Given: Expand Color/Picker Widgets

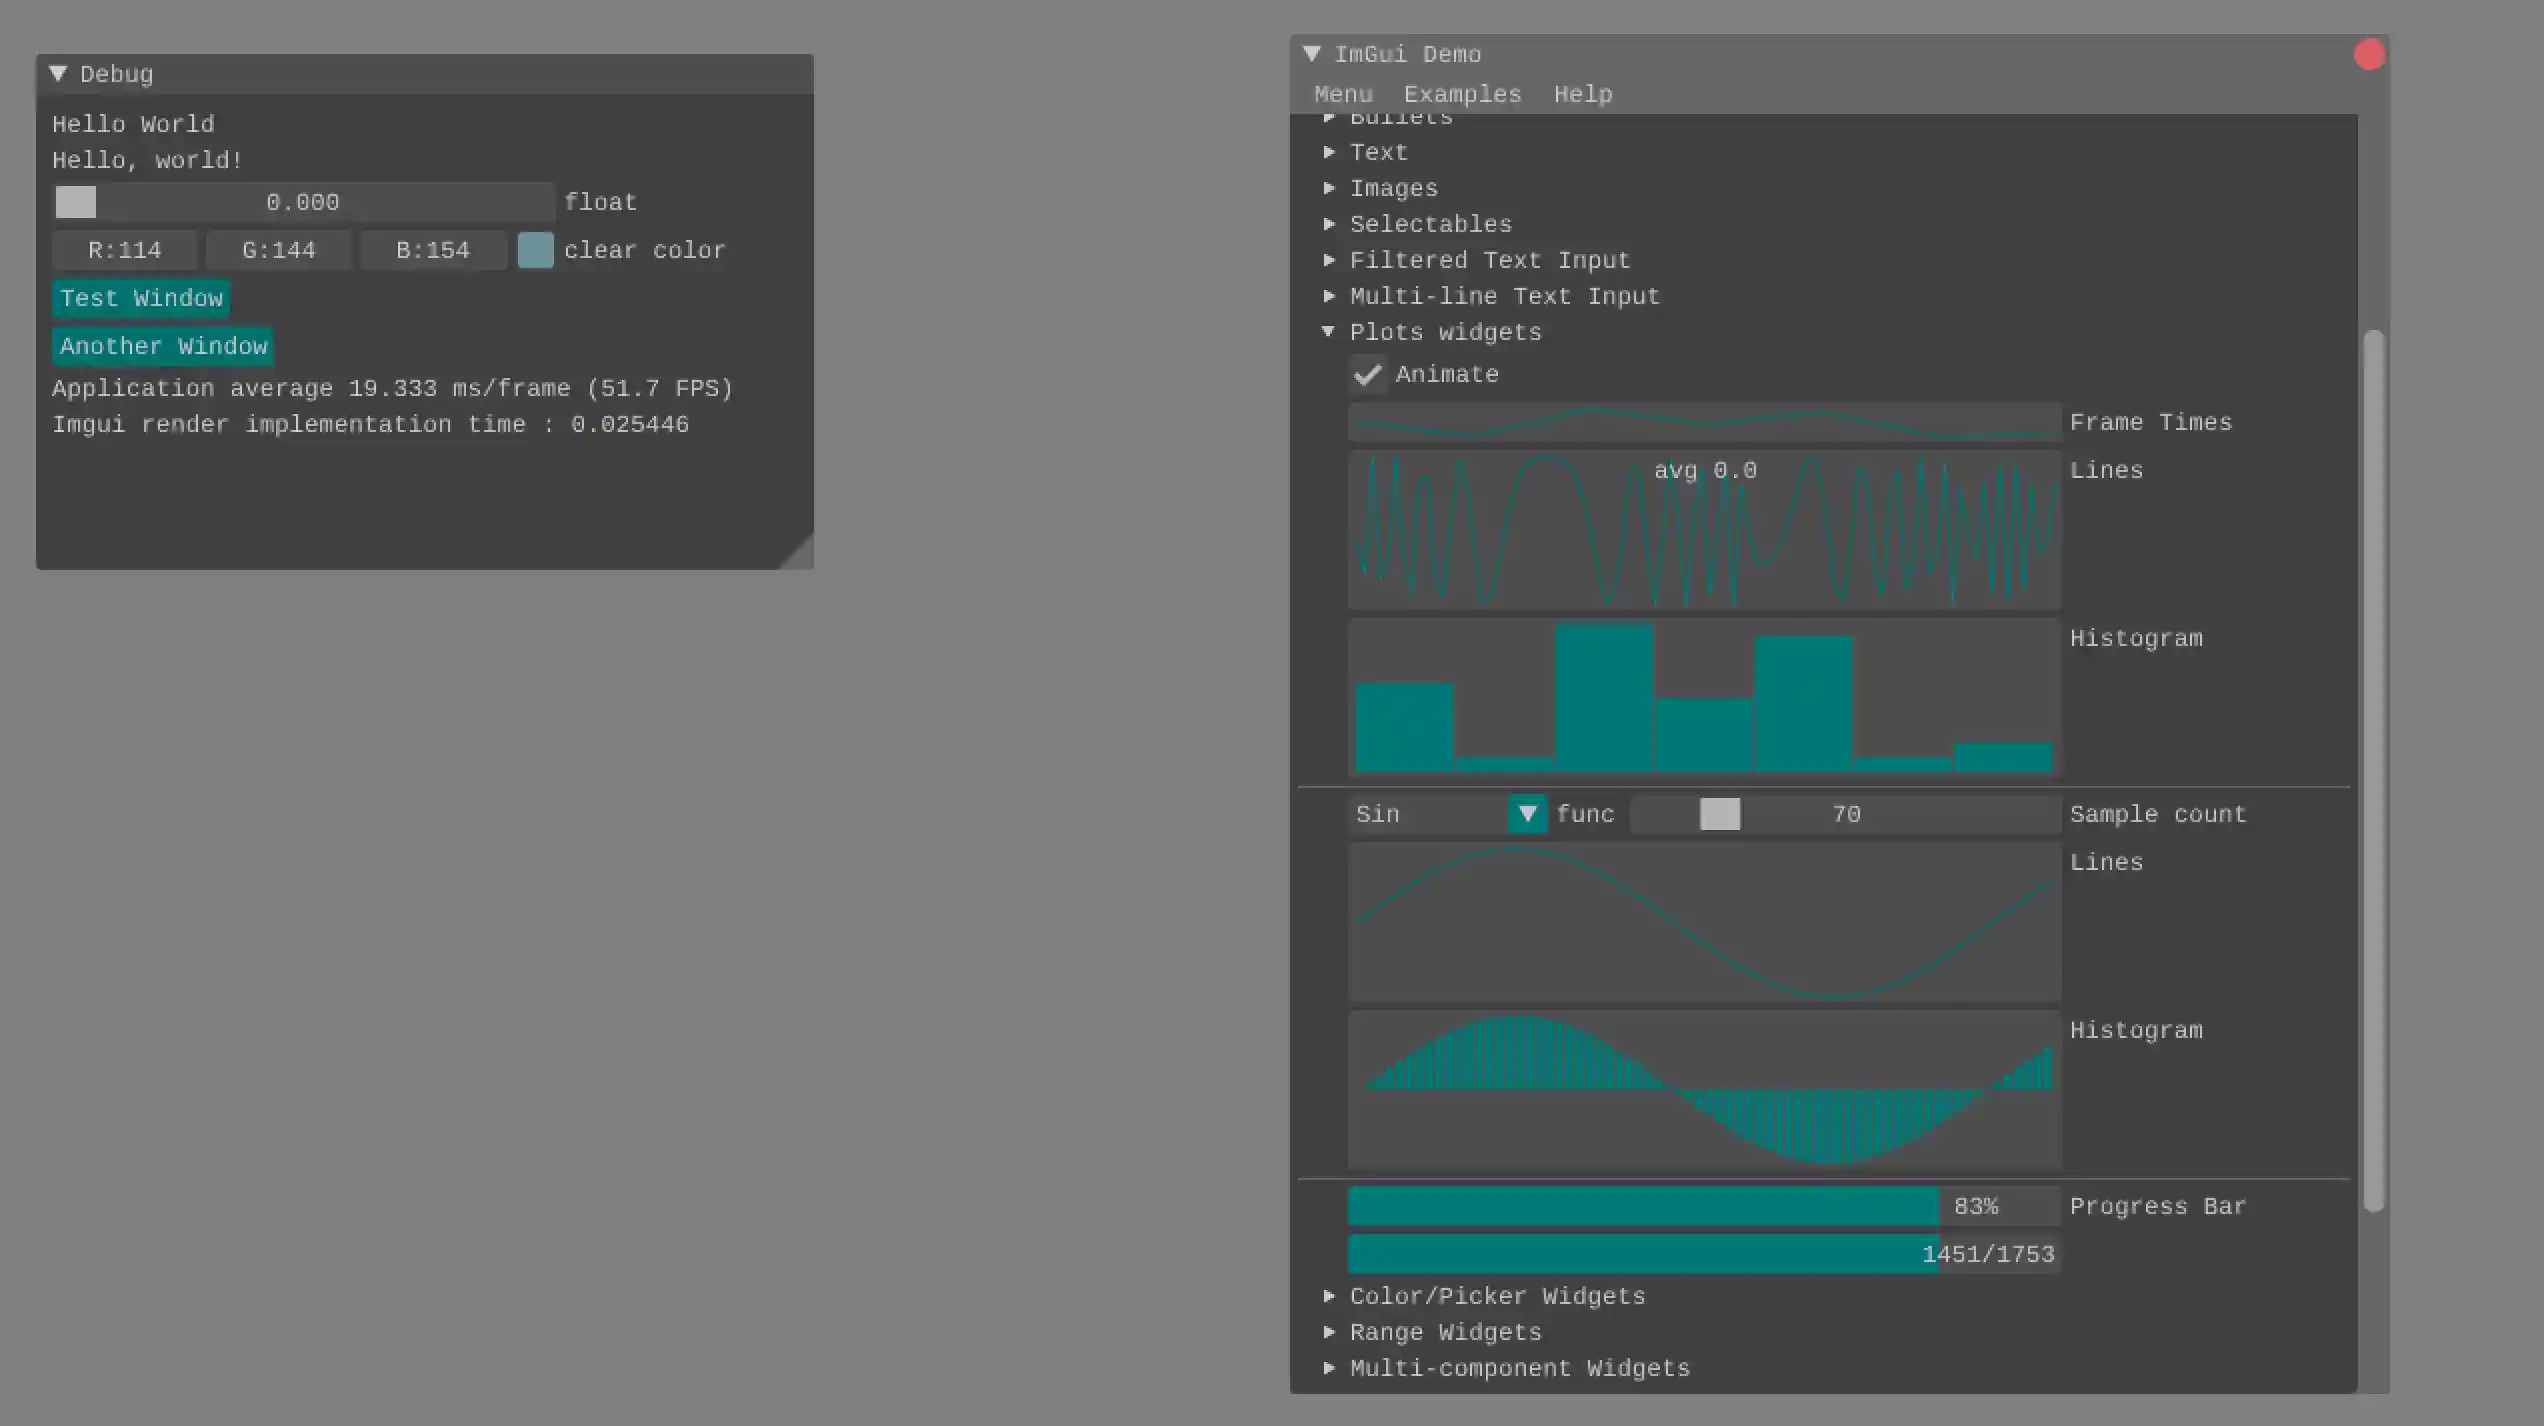Looking at the screenshot, I should pyautogui.click(x=1330, y=1295).
